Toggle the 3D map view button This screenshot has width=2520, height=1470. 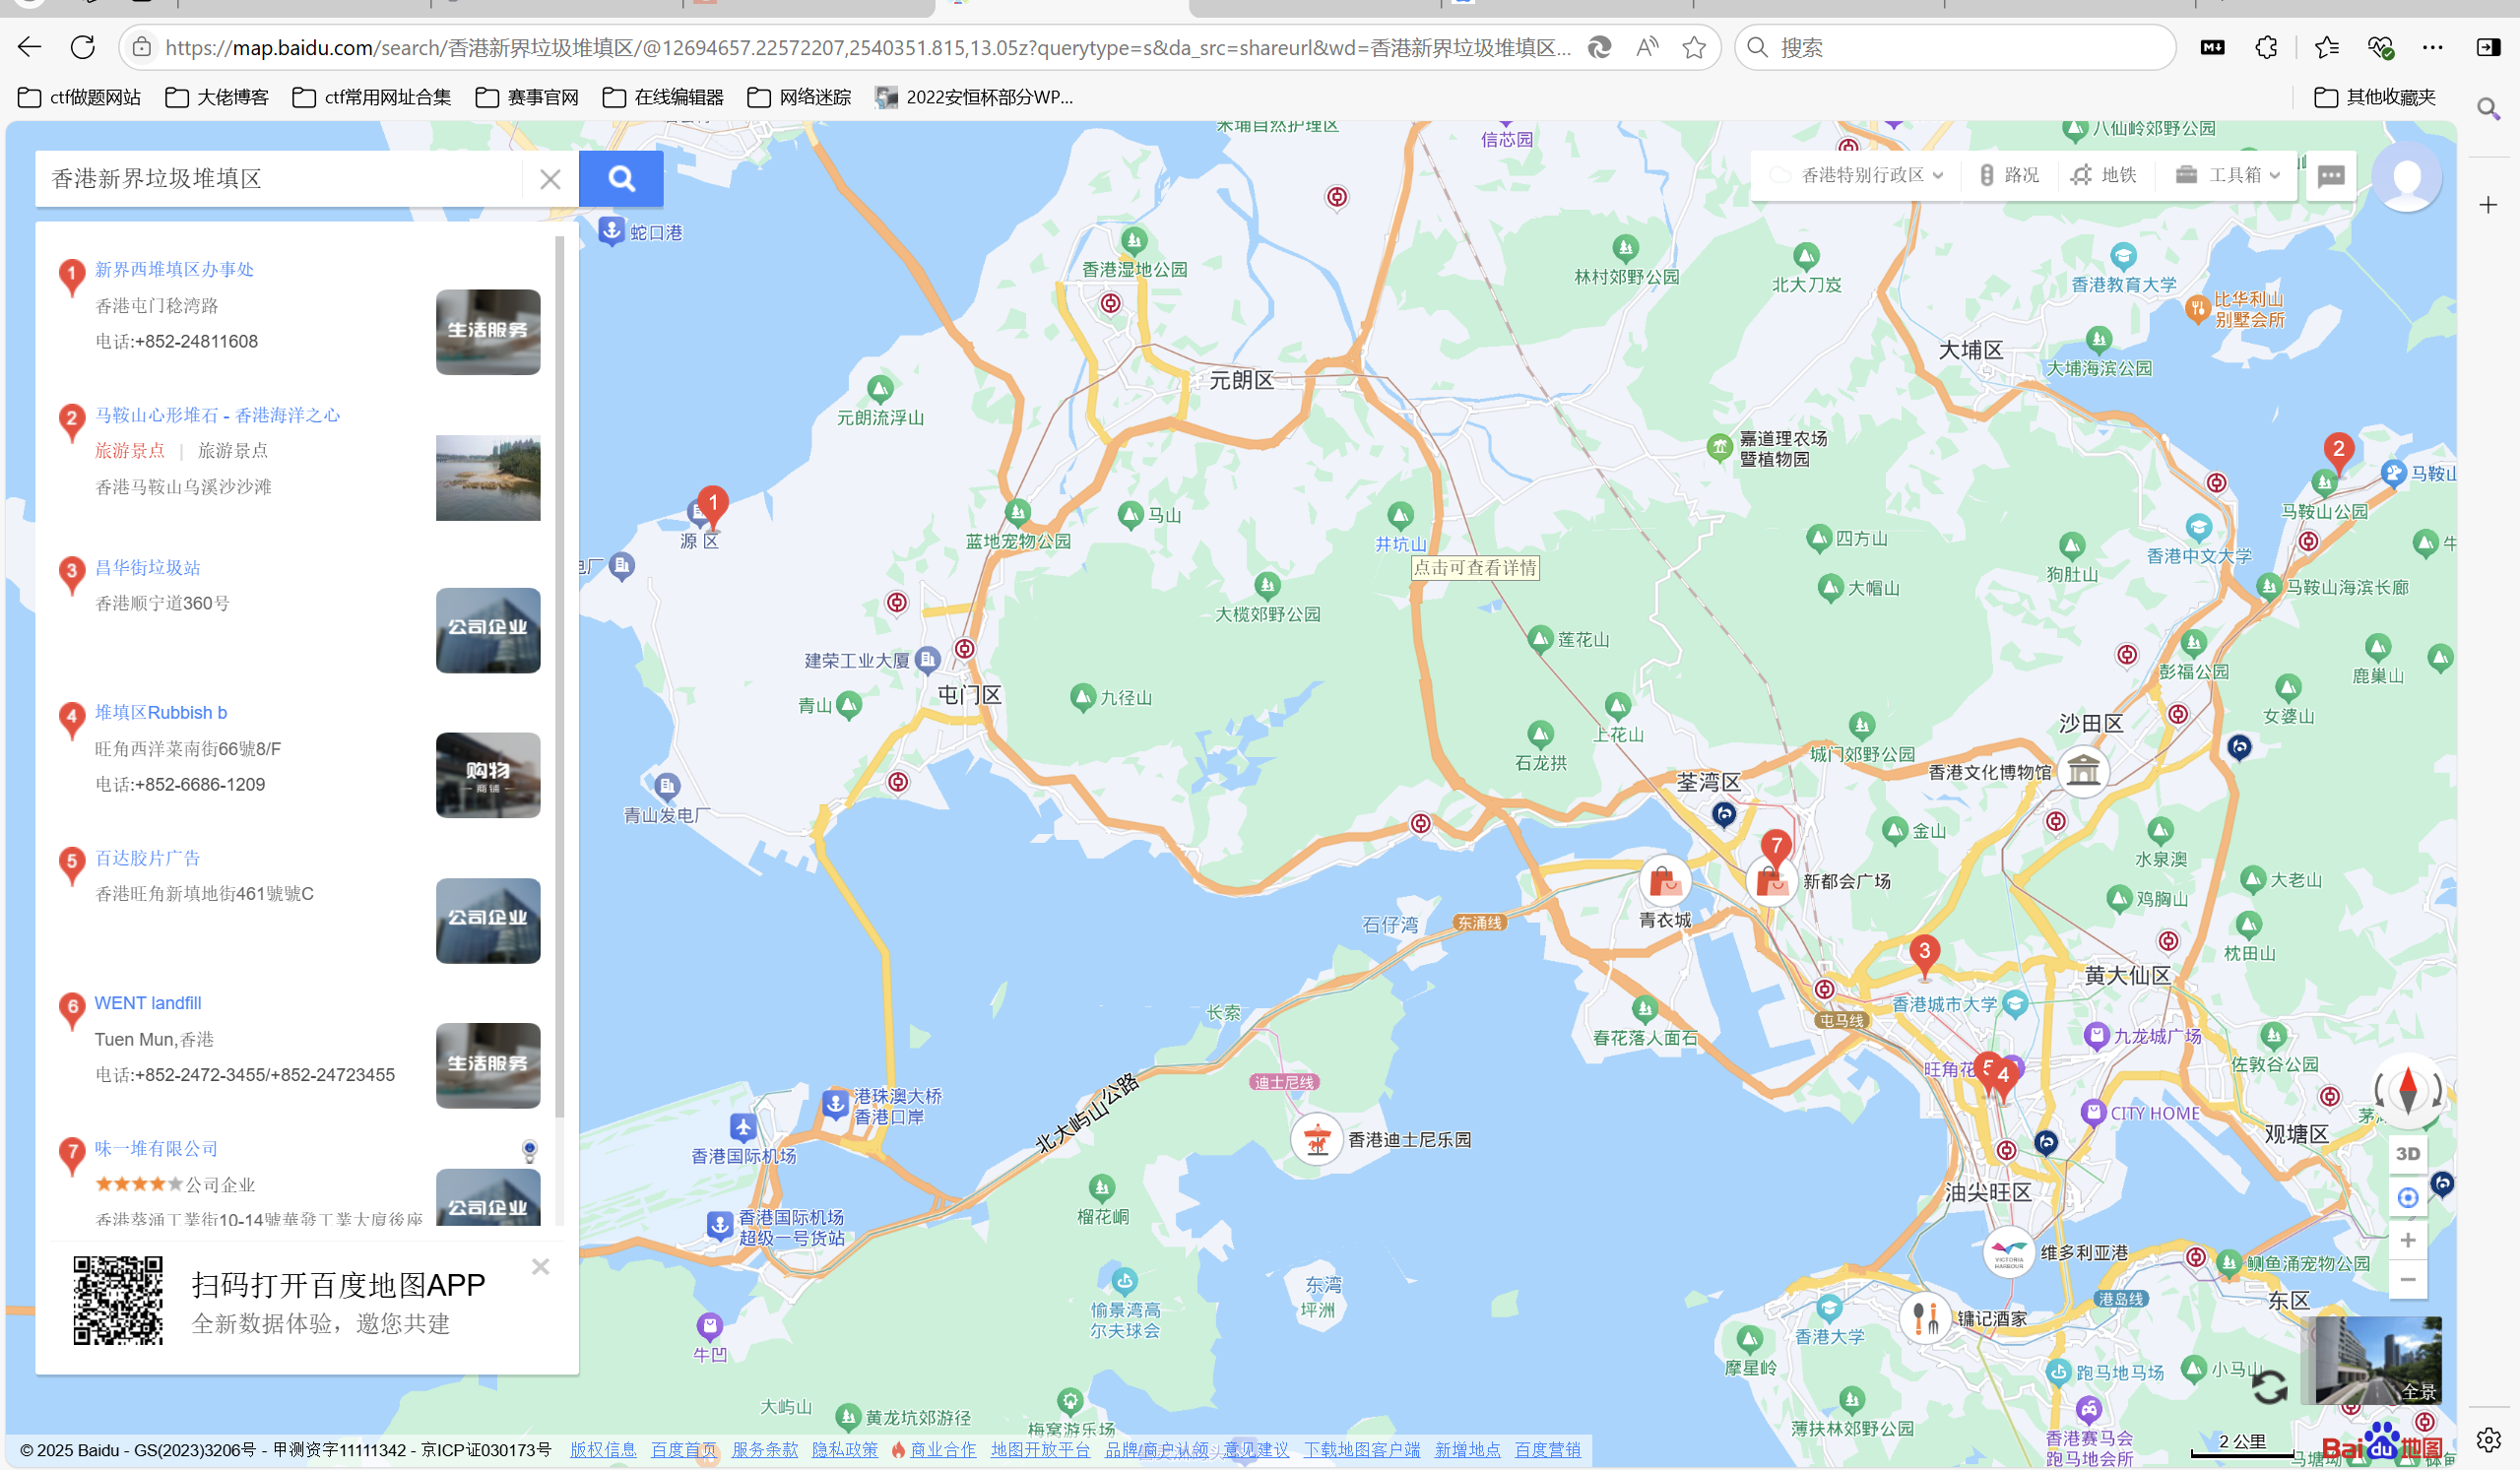tap(2408, 1154)
